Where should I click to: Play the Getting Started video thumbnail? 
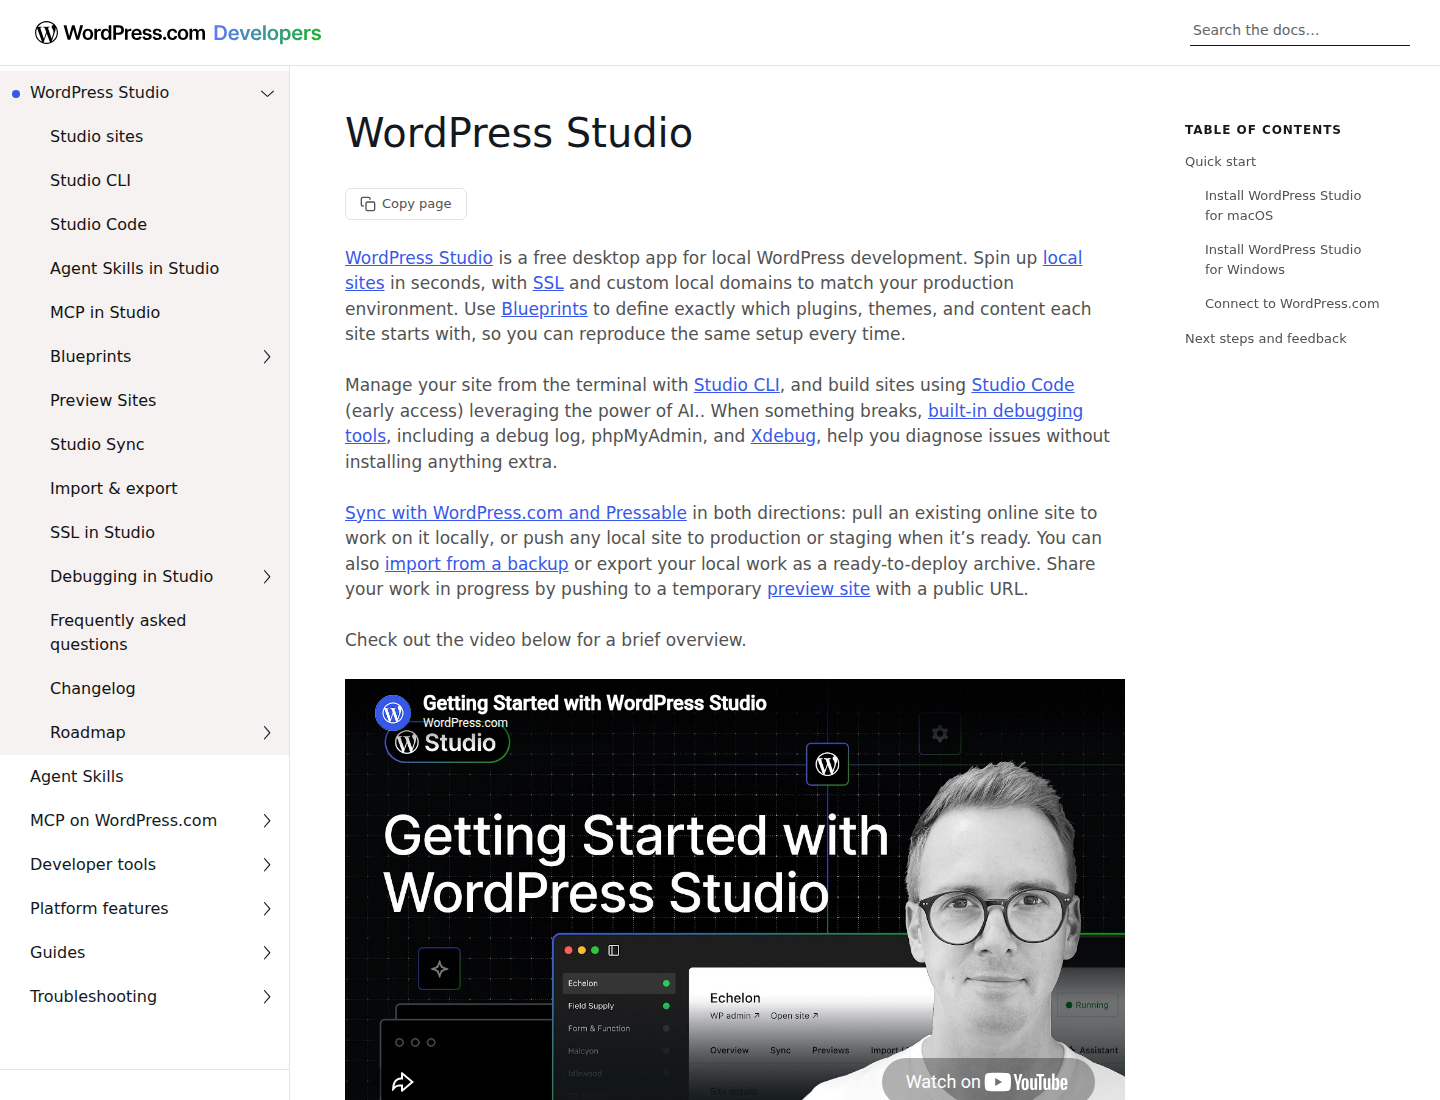[735, 890]
